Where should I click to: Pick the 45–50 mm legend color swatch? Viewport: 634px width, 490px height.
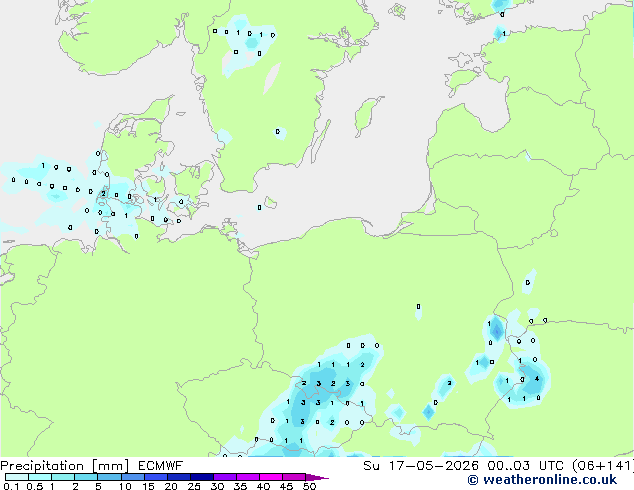click(x=294, y=477)
